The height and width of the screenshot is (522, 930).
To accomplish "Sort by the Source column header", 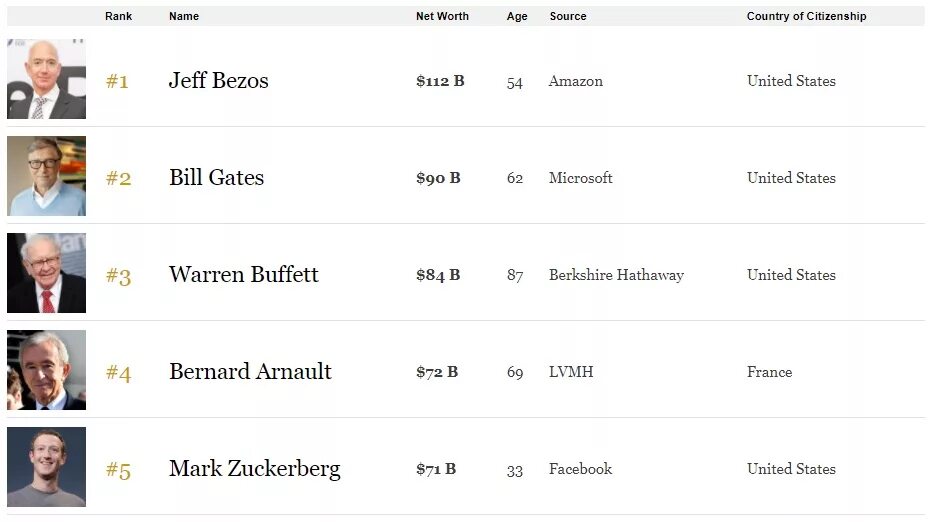I will pos(568,16).
